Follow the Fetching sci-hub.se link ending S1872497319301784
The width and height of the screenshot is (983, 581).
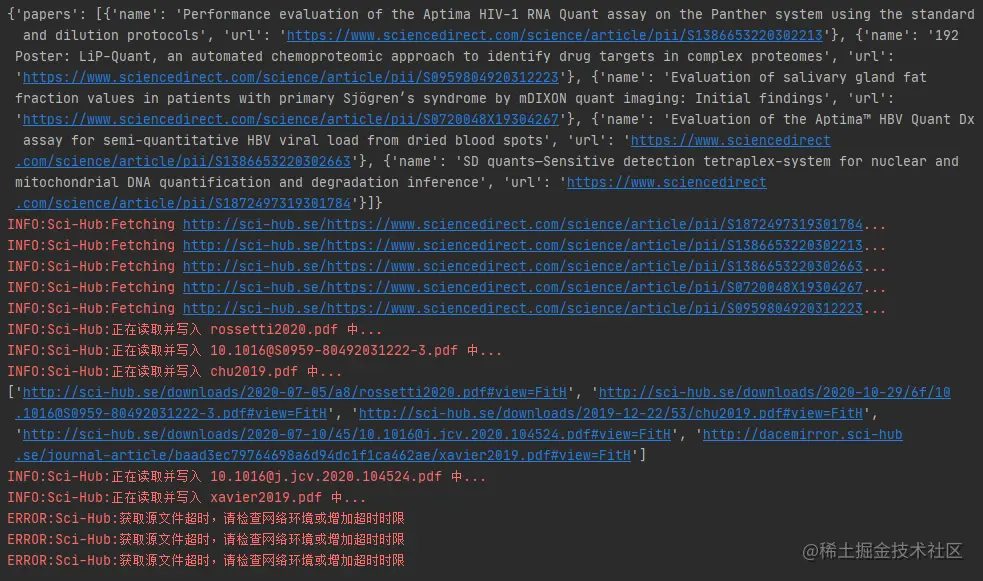(523, 224)
